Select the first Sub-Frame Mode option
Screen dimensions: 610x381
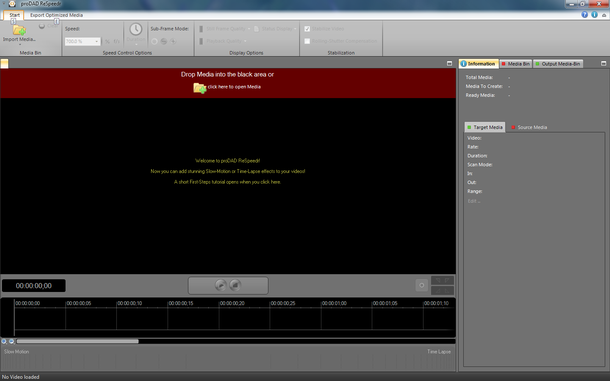pyautogui.click(x=154, y=41)
